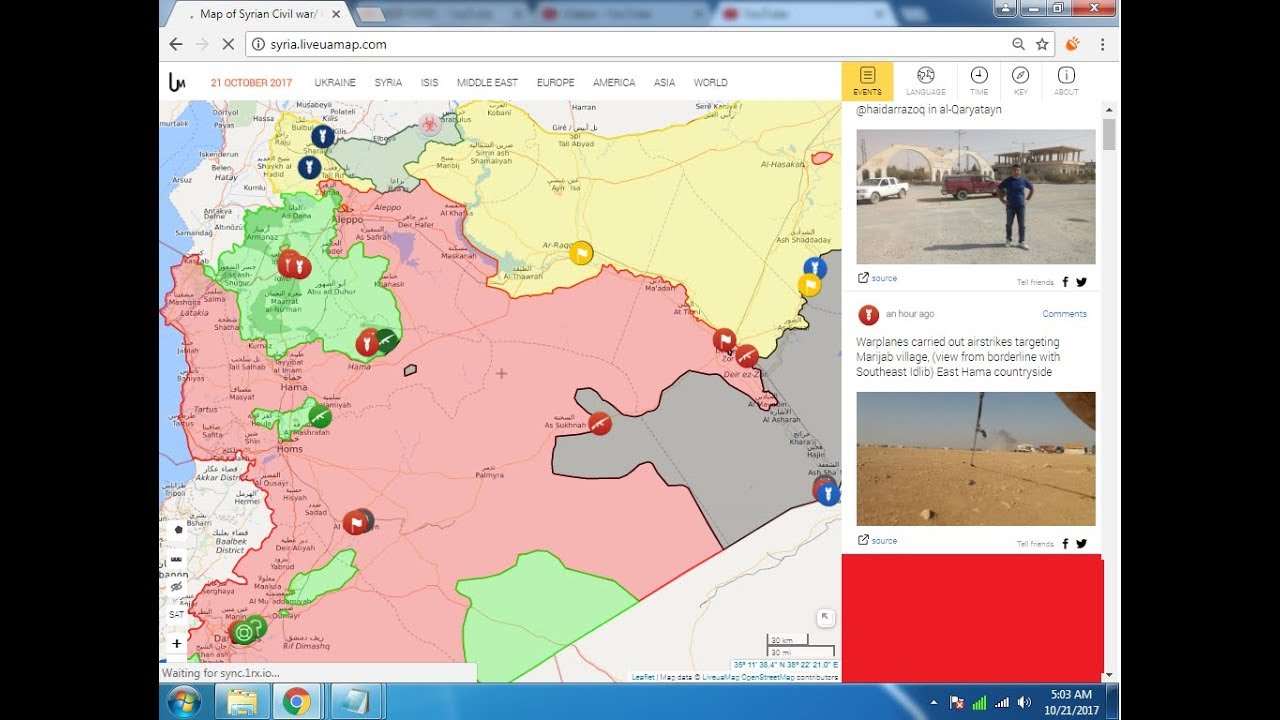This screenshot has width=1280, height=720.
Task: Share Marijab airstrike event on Facebook
Action: tap(1065, 544)
